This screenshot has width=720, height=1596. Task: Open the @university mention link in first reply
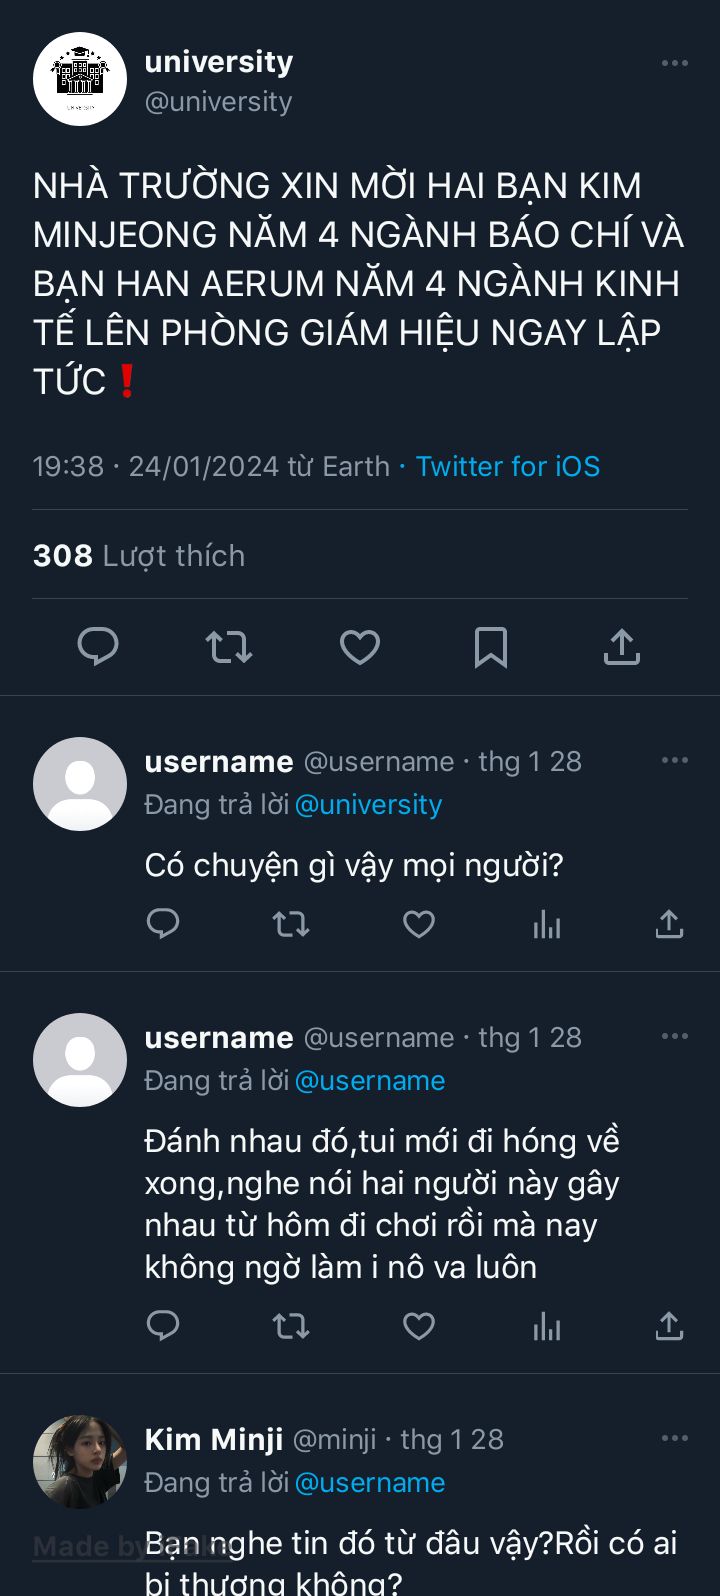[368, 805]
